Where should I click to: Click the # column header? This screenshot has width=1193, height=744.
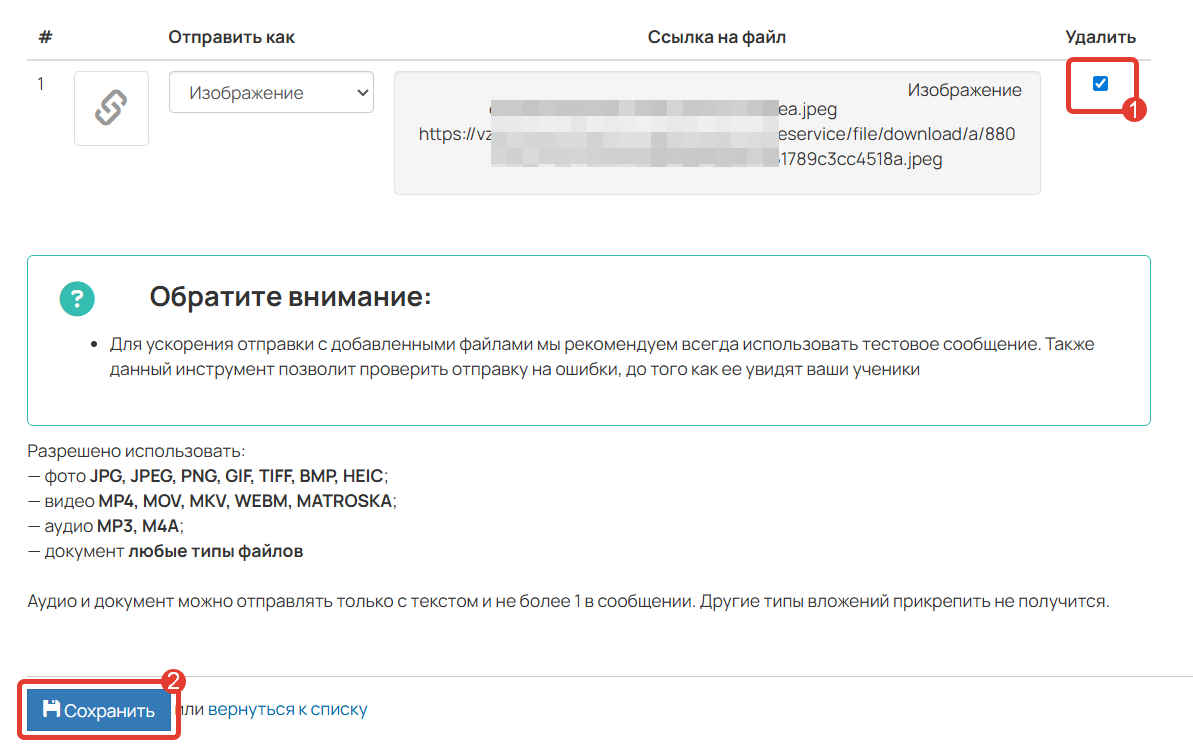click(x=45, y=37)
